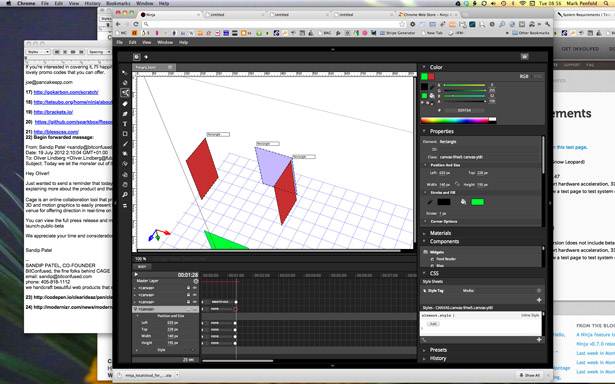The image size is (615, 384).
Task: Collapse the CSS panel
Action: [x=424, y=273]
